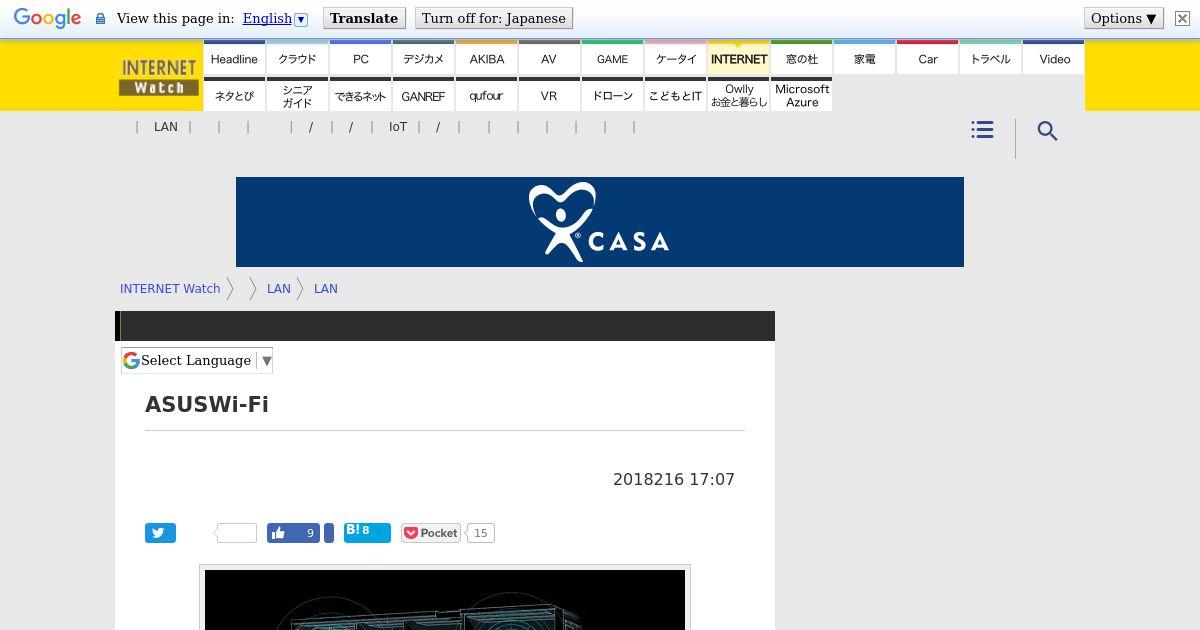
Task: Open the ネタとぴ link
Action: (x=234, y=96)
